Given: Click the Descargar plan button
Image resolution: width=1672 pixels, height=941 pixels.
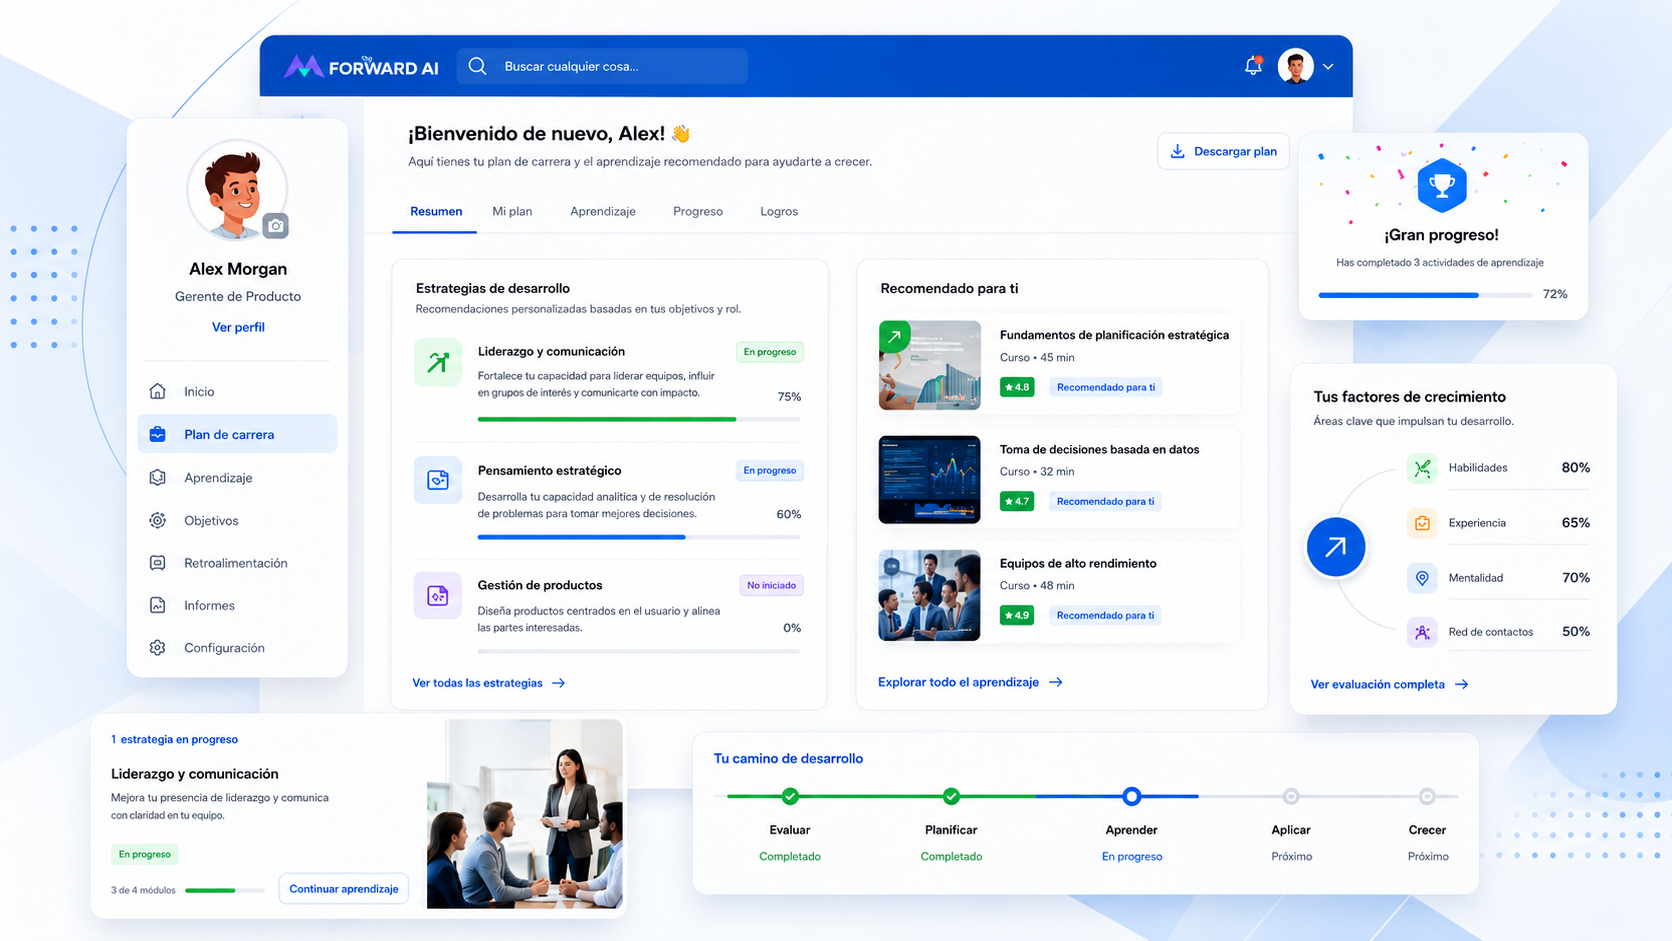Looking at the screenshot, I should tap(1224, 151).
